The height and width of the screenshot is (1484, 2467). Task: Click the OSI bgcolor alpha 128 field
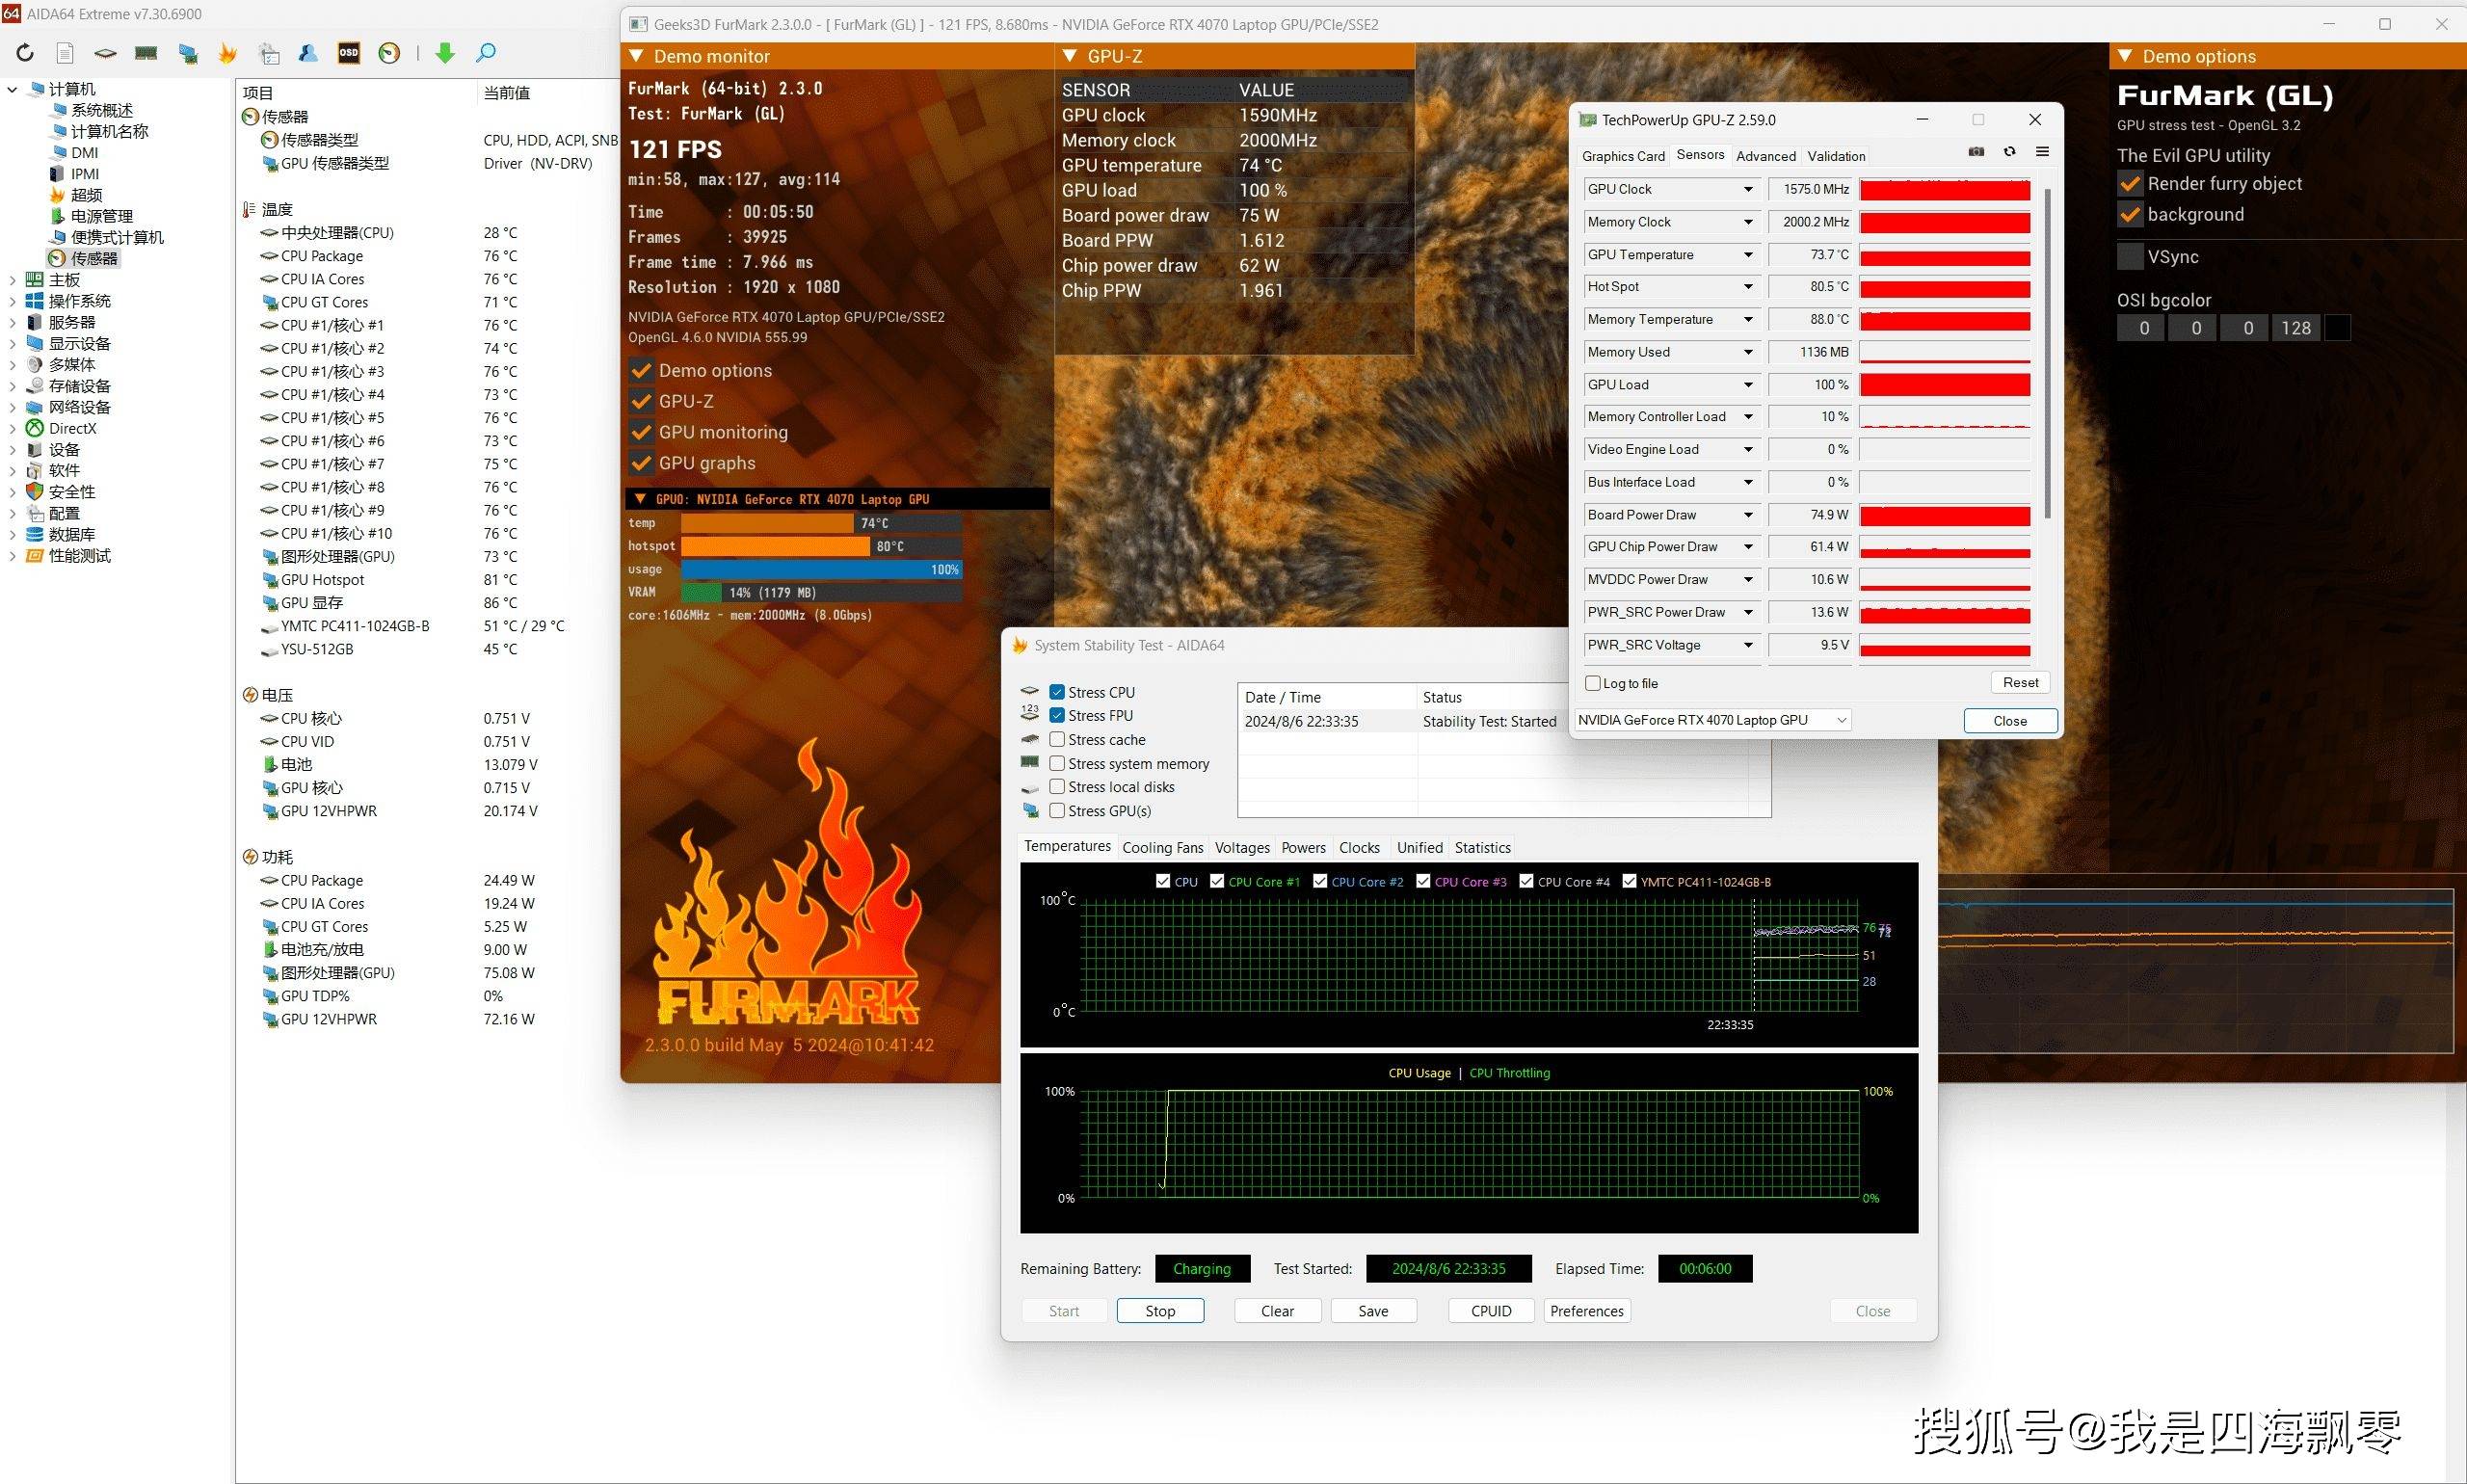click(x=2296, y=328)
